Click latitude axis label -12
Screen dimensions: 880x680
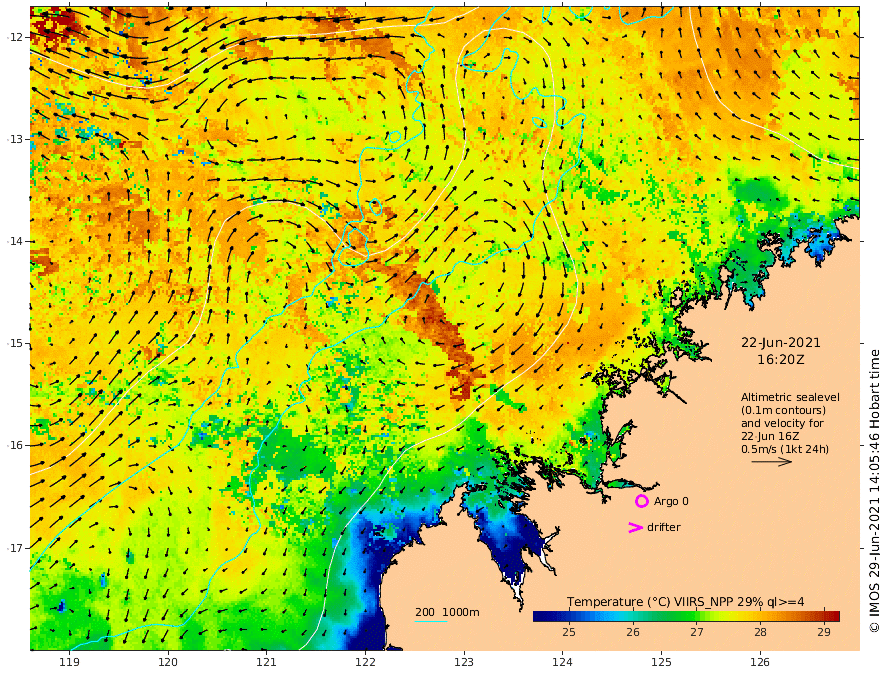point(15,37)
